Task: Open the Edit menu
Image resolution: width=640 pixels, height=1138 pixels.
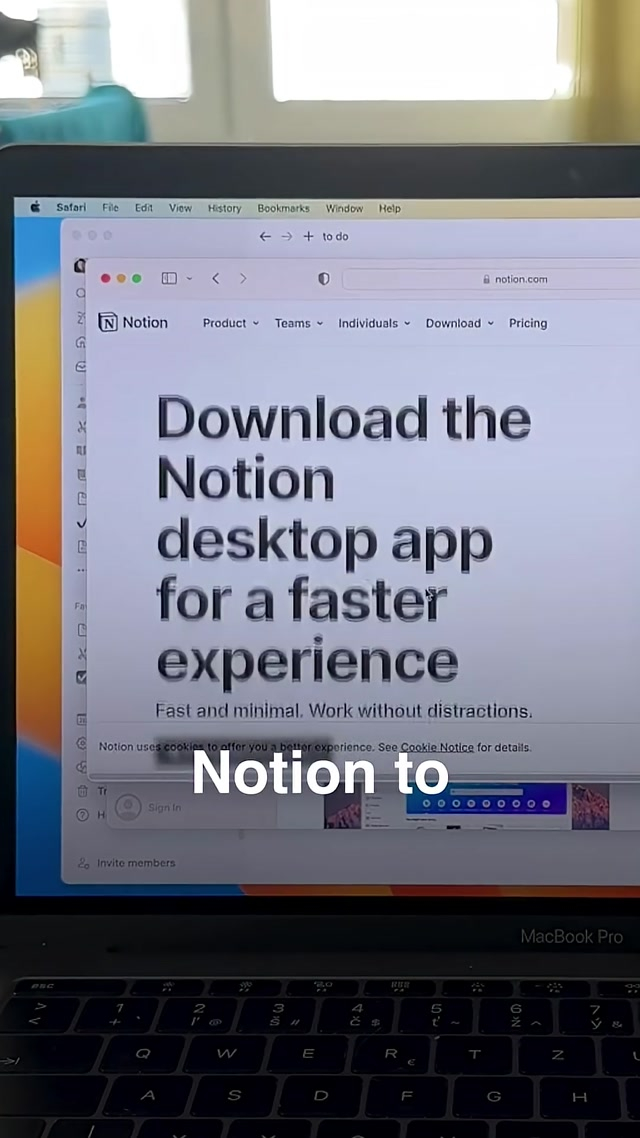Action: point(144,208)
